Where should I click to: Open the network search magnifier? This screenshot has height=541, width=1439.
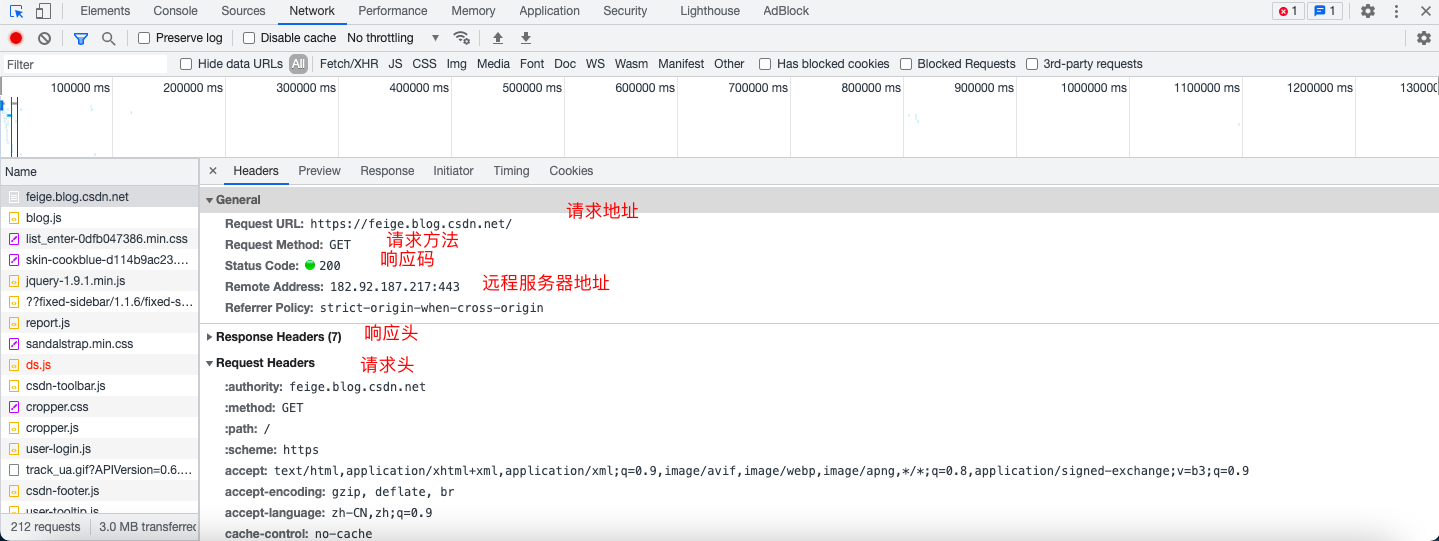108,38
